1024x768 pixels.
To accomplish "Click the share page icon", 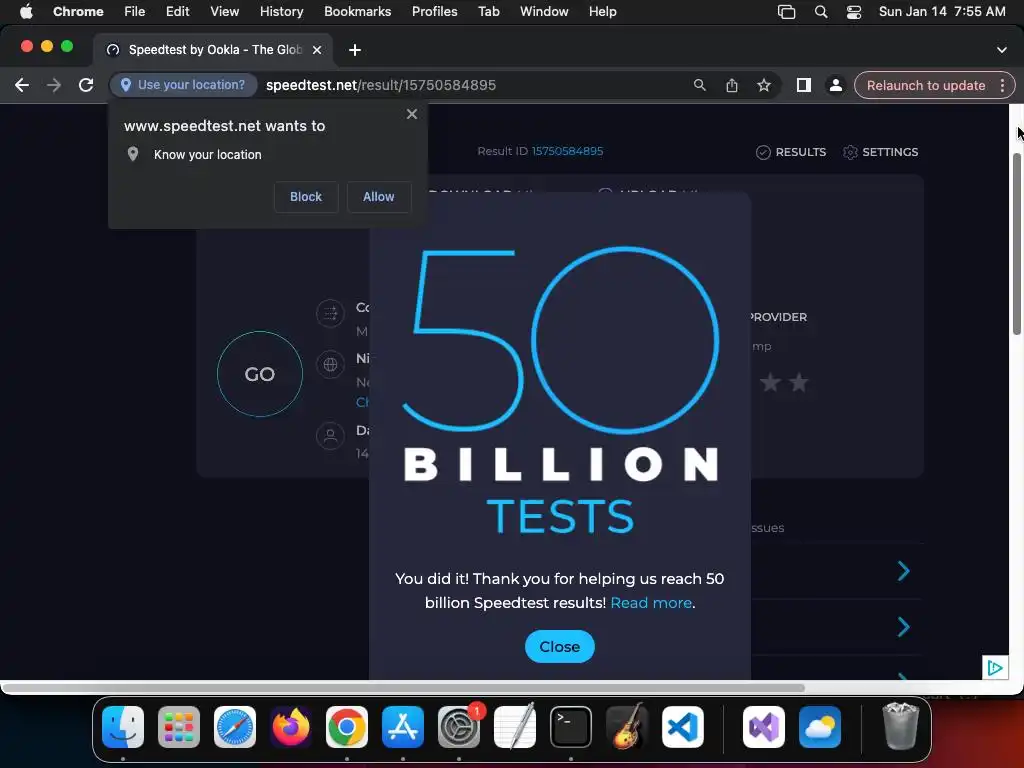I will [731, 85].
